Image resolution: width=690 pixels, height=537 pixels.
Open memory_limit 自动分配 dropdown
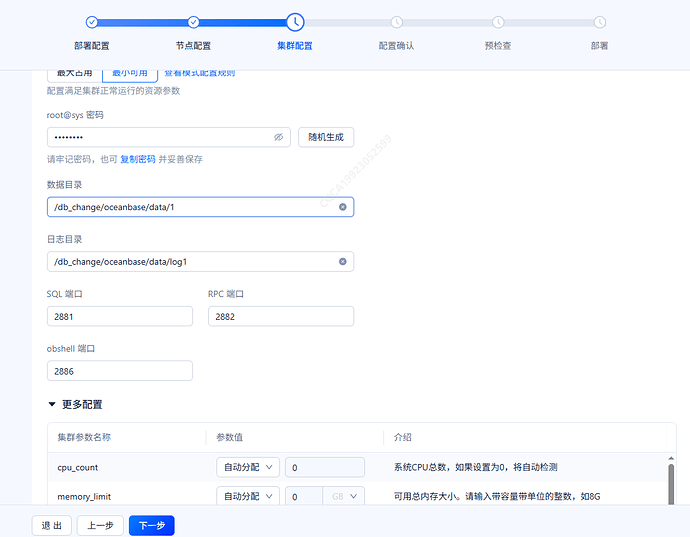click(248, 496)
